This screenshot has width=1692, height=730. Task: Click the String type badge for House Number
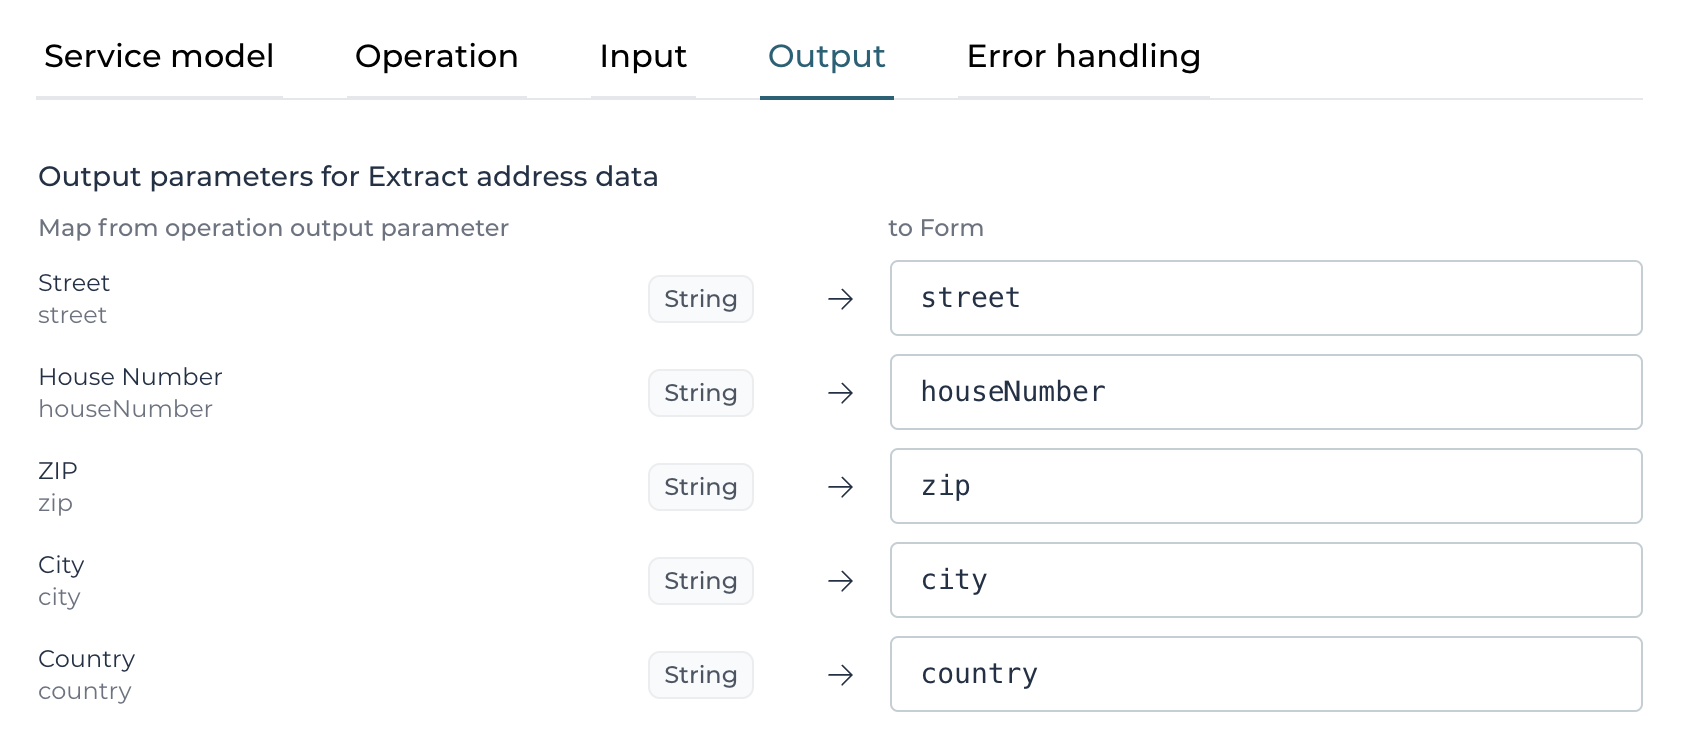(x=700, y=393)
